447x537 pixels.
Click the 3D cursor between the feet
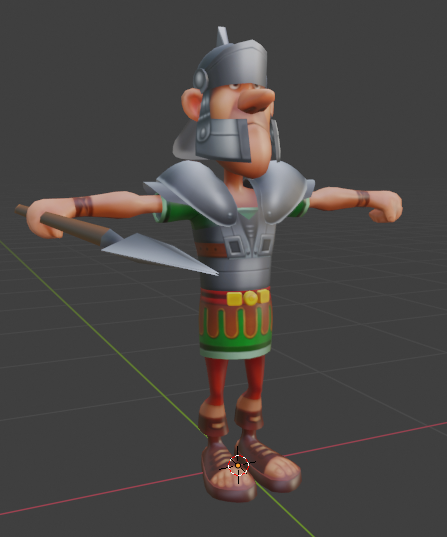[x=238, y=465]
